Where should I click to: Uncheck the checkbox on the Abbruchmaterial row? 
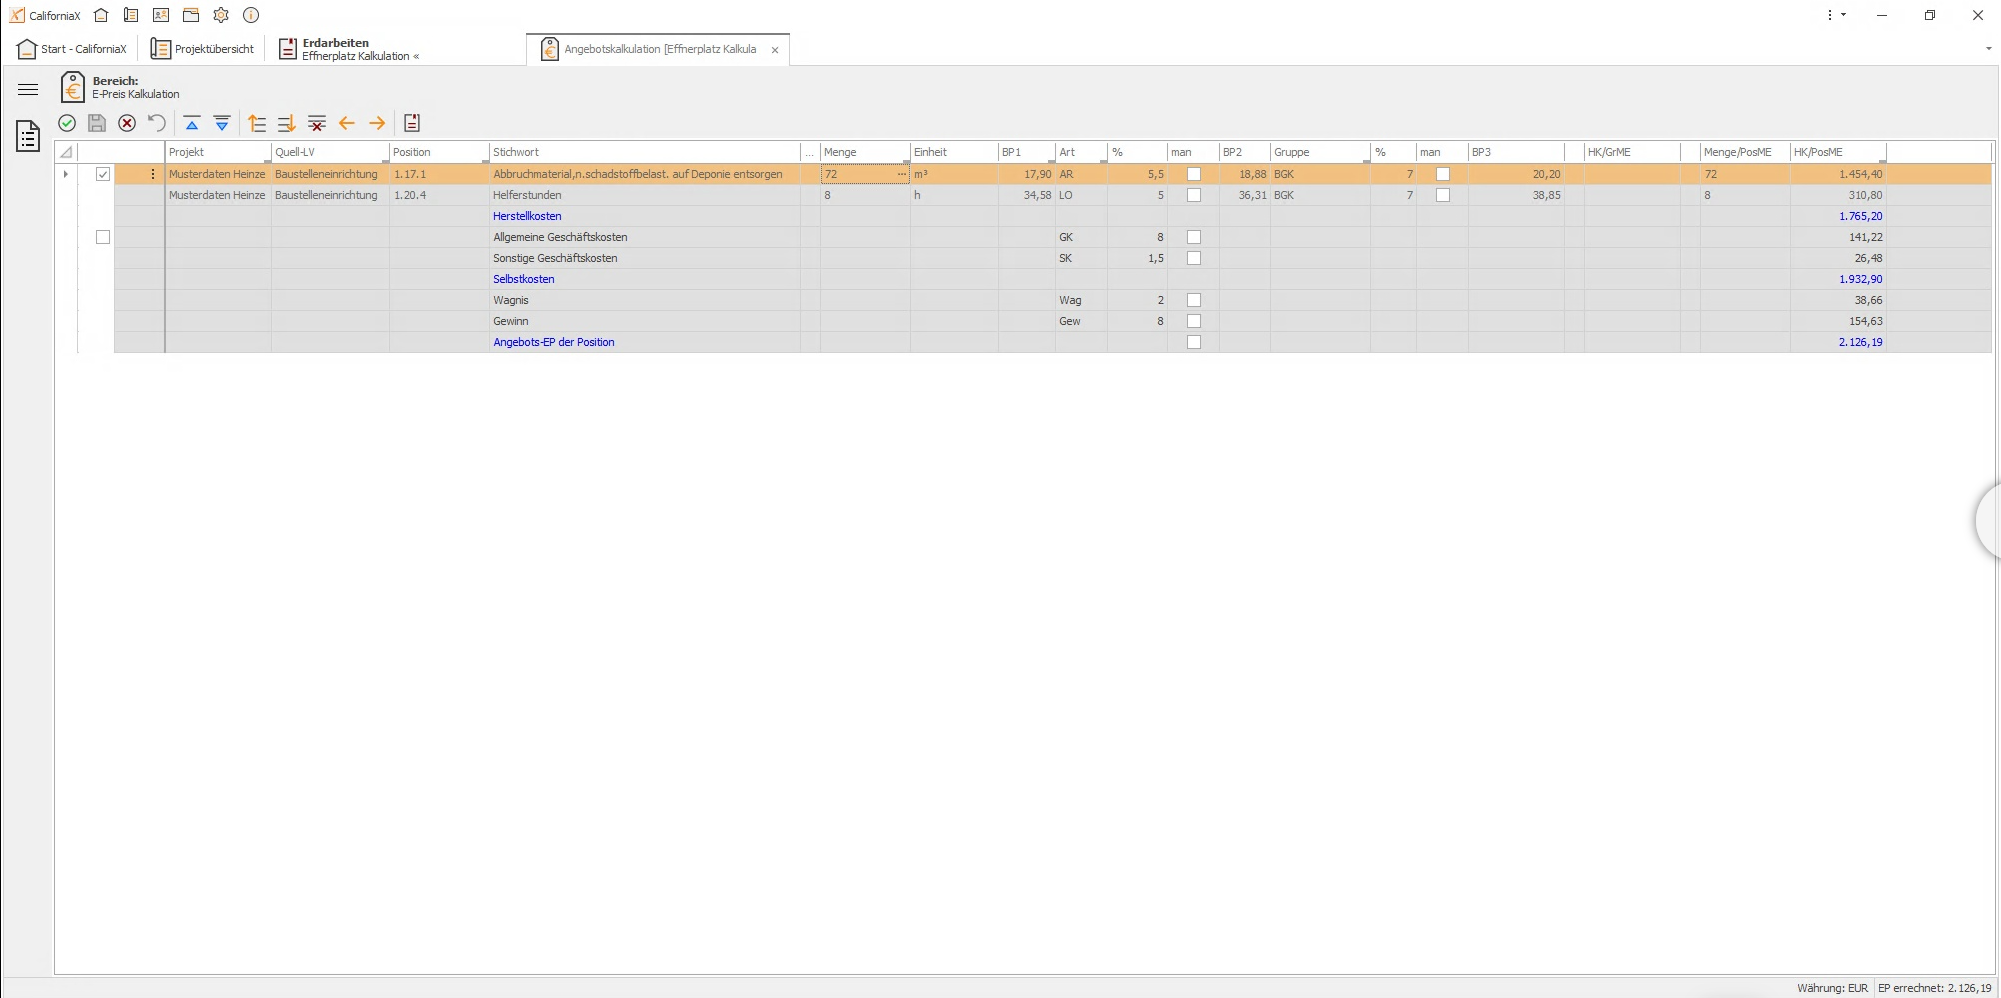coord(103,174)
